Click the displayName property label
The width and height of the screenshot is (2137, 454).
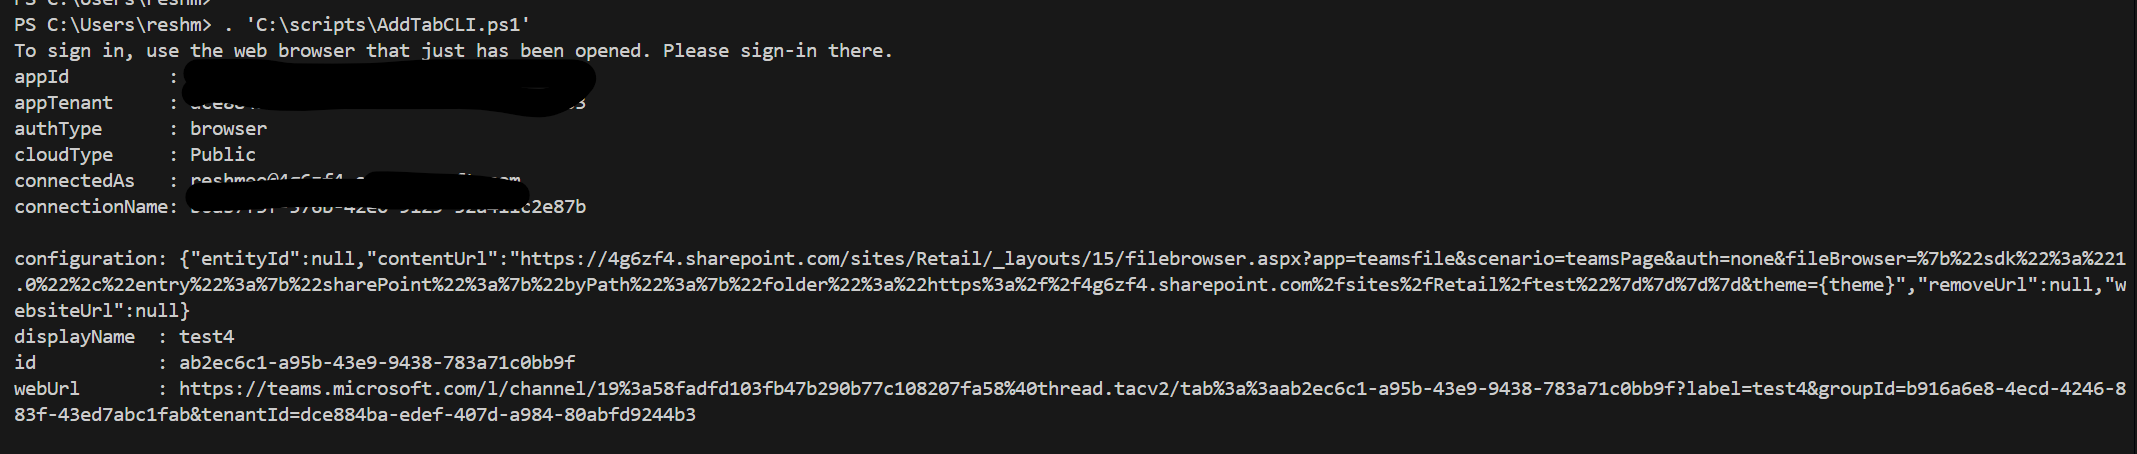tap(74, 337)
